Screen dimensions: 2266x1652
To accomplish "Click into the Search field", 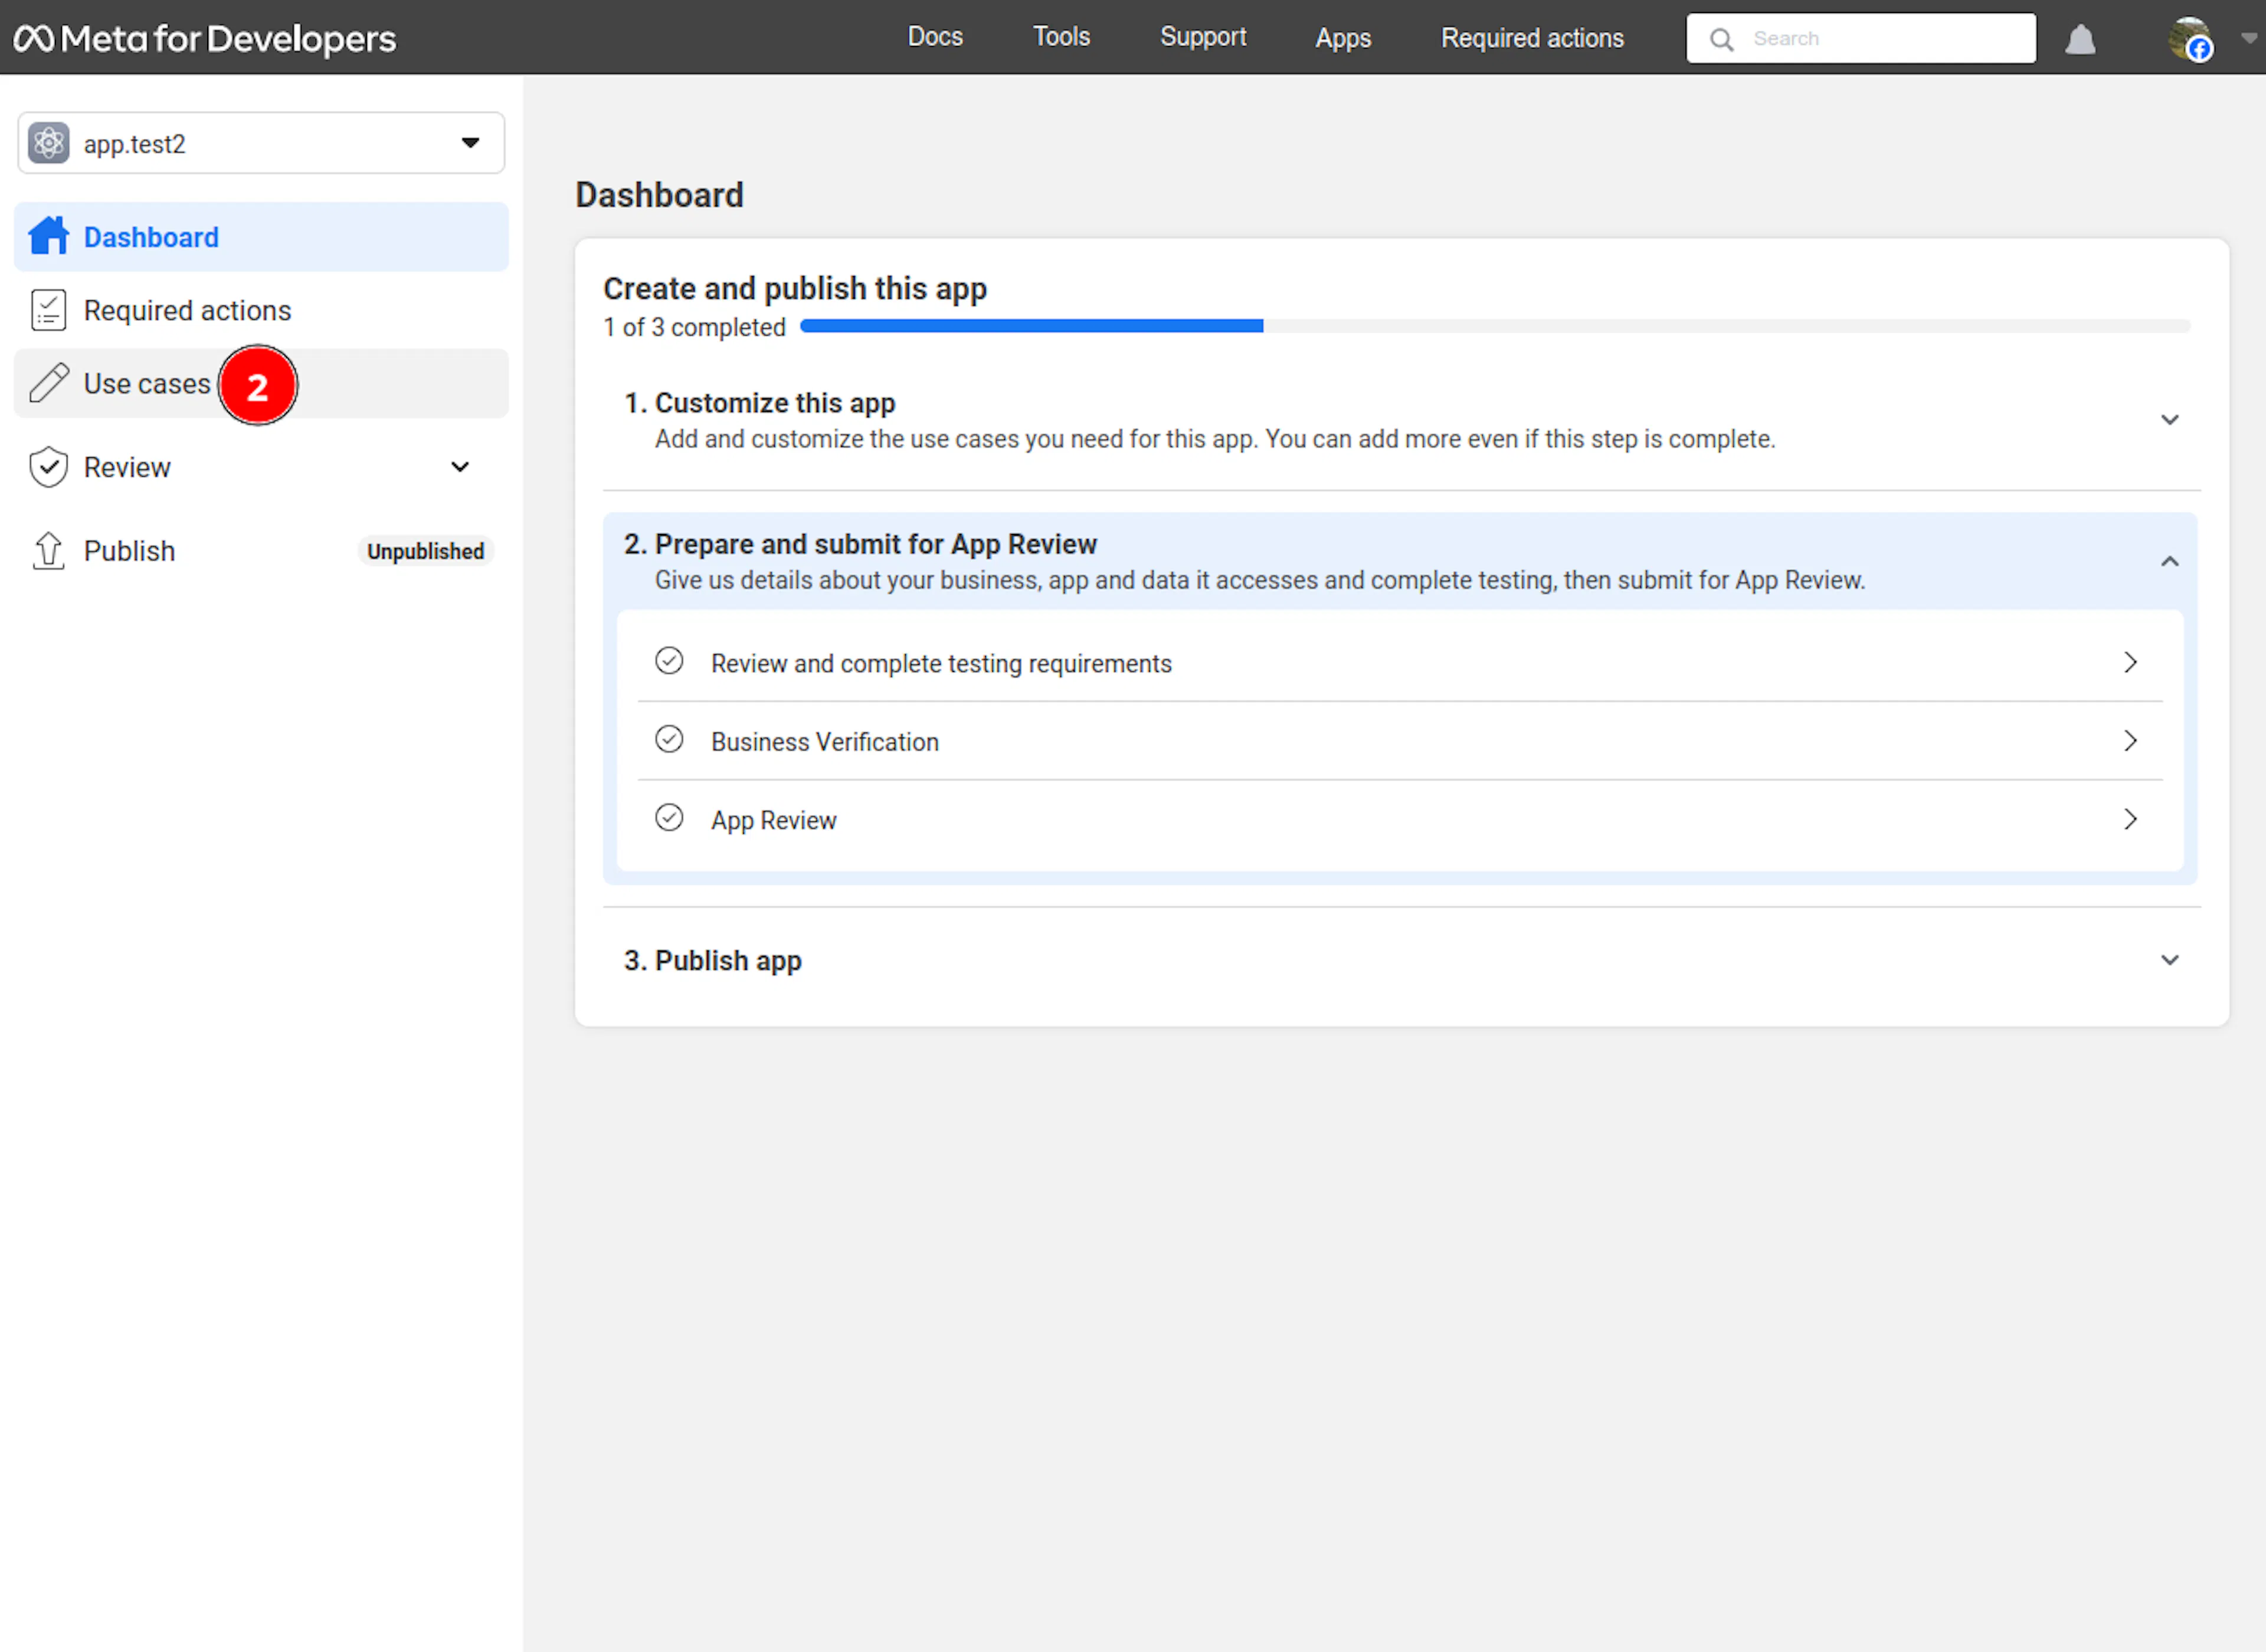I will coord(1861,38).
